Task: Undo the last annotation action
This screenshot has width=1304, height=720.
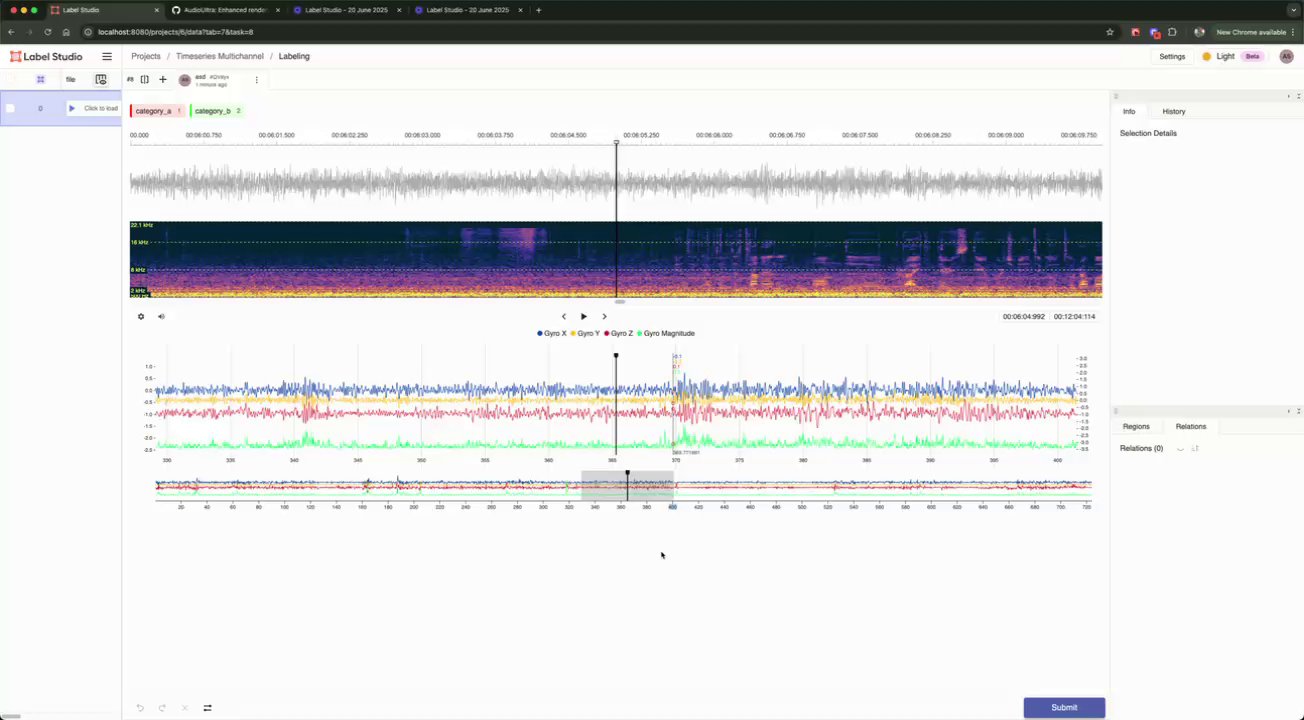Action: 140,708
